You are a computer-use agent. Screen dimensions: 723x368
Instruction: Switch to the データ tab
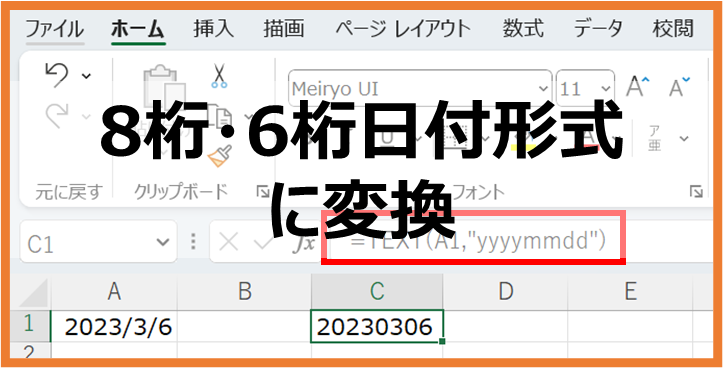(598, 29)
